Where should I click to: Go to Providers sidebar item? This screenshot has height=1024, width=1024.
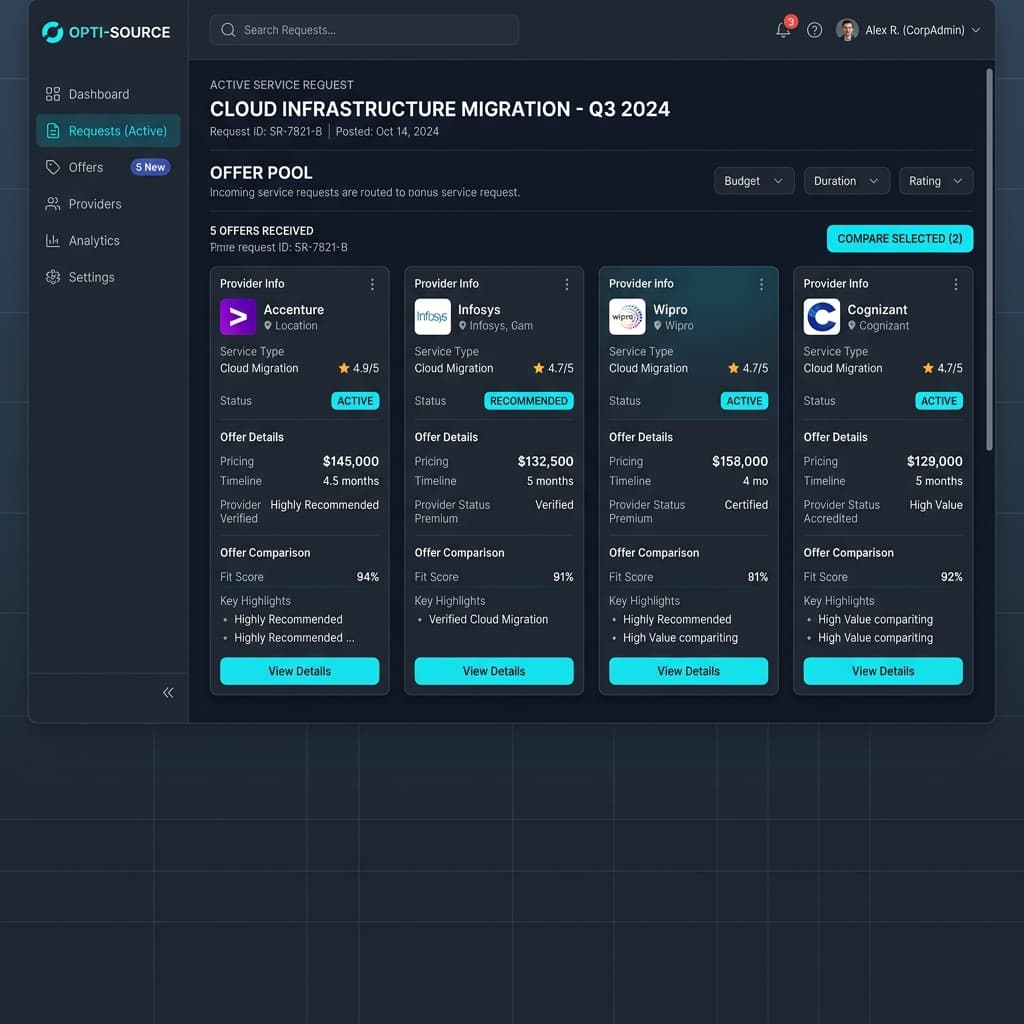tap(108, 204)
